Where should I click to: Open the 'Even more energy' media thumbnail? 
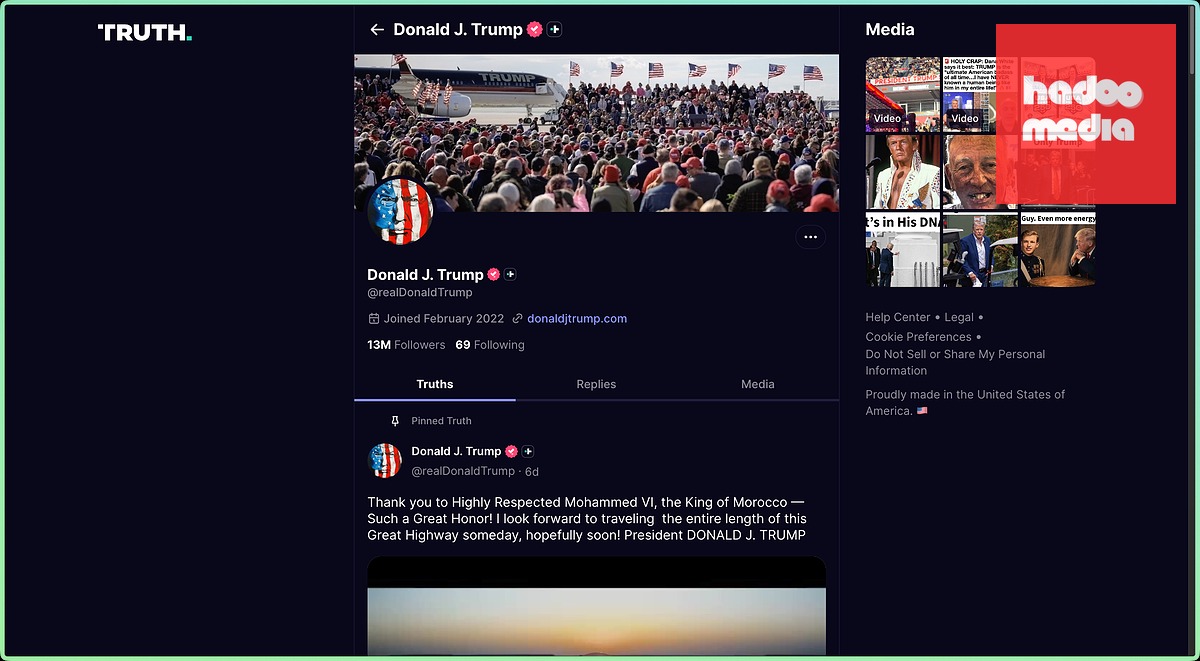coord(1058,250)
